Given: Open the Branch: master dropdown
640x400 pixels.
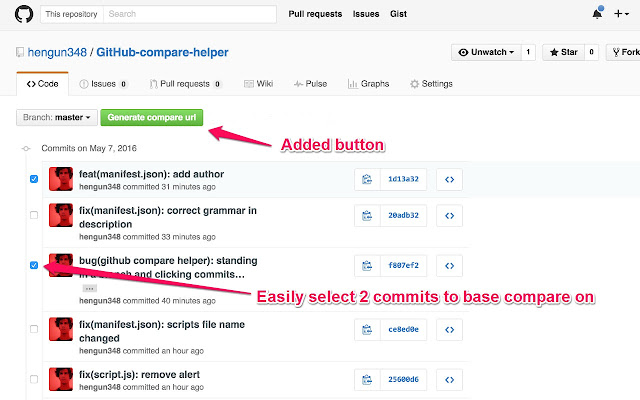Looking at the screenshot, I should click(x=58, y=117).
